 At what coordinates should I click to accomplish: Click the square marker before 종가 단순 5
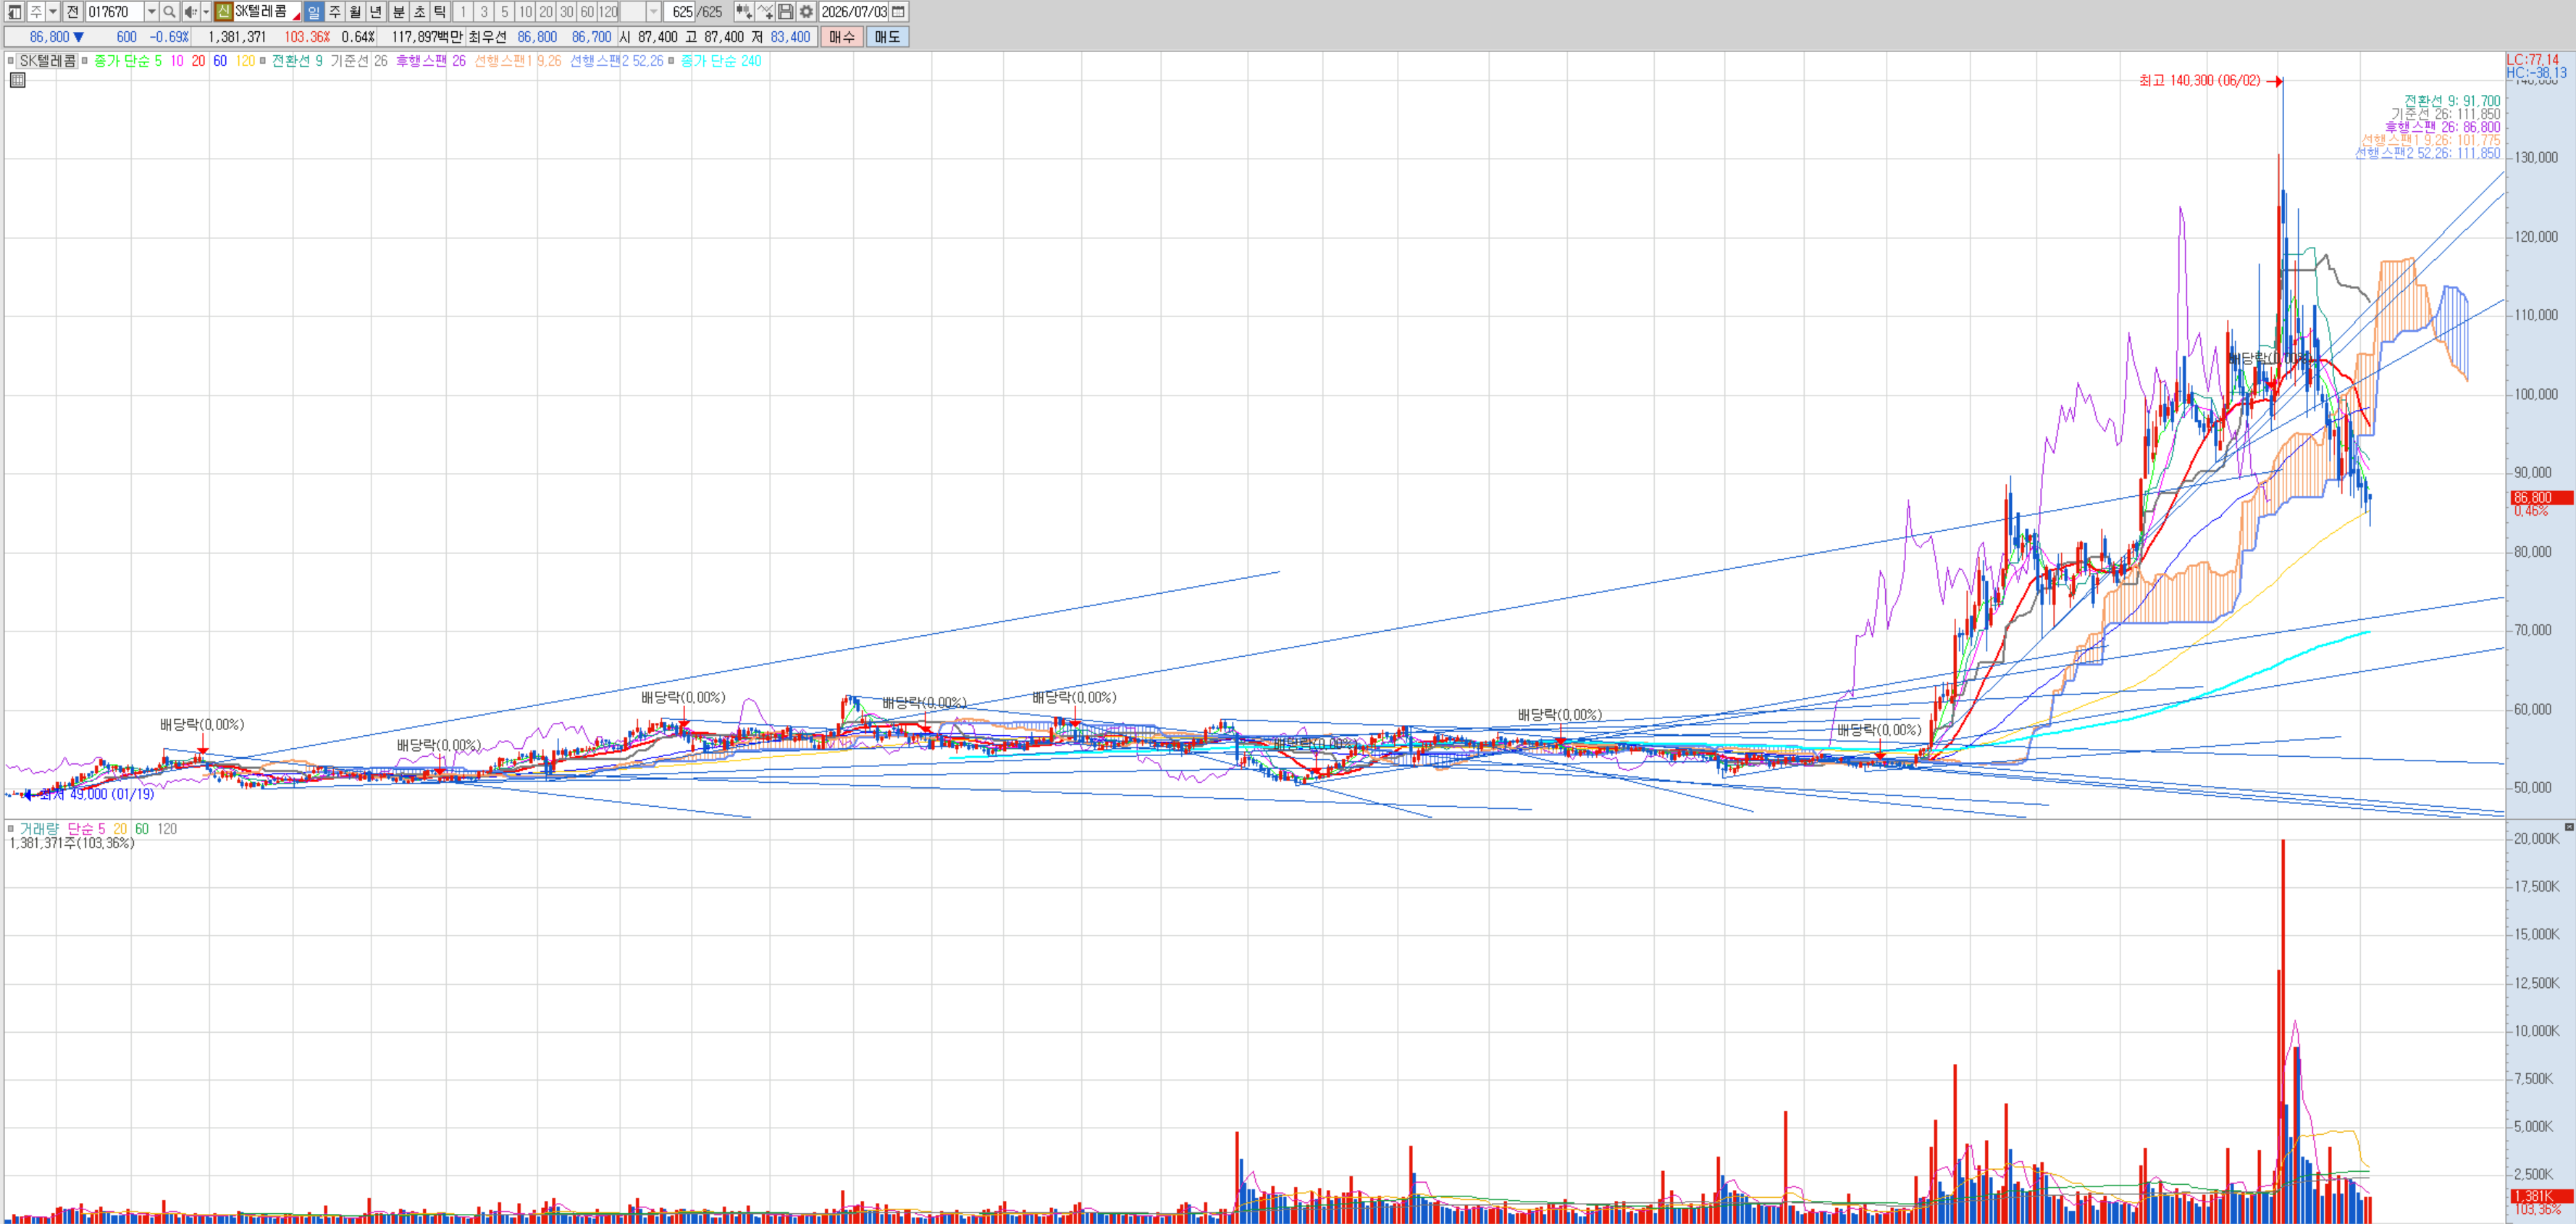(85, 61)
